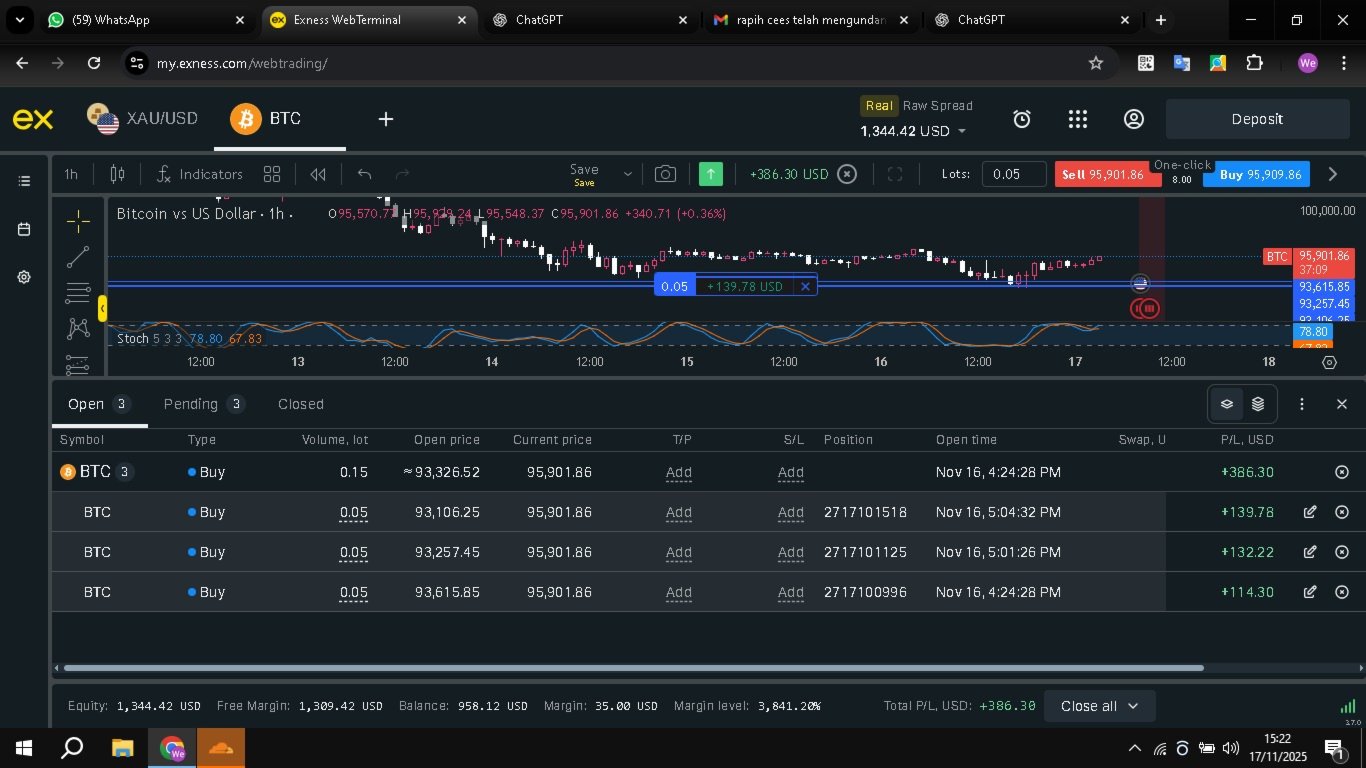Screen dimensions: 1366x768
Task: Open the Close all dropdown
Action: click(1099, 706)
